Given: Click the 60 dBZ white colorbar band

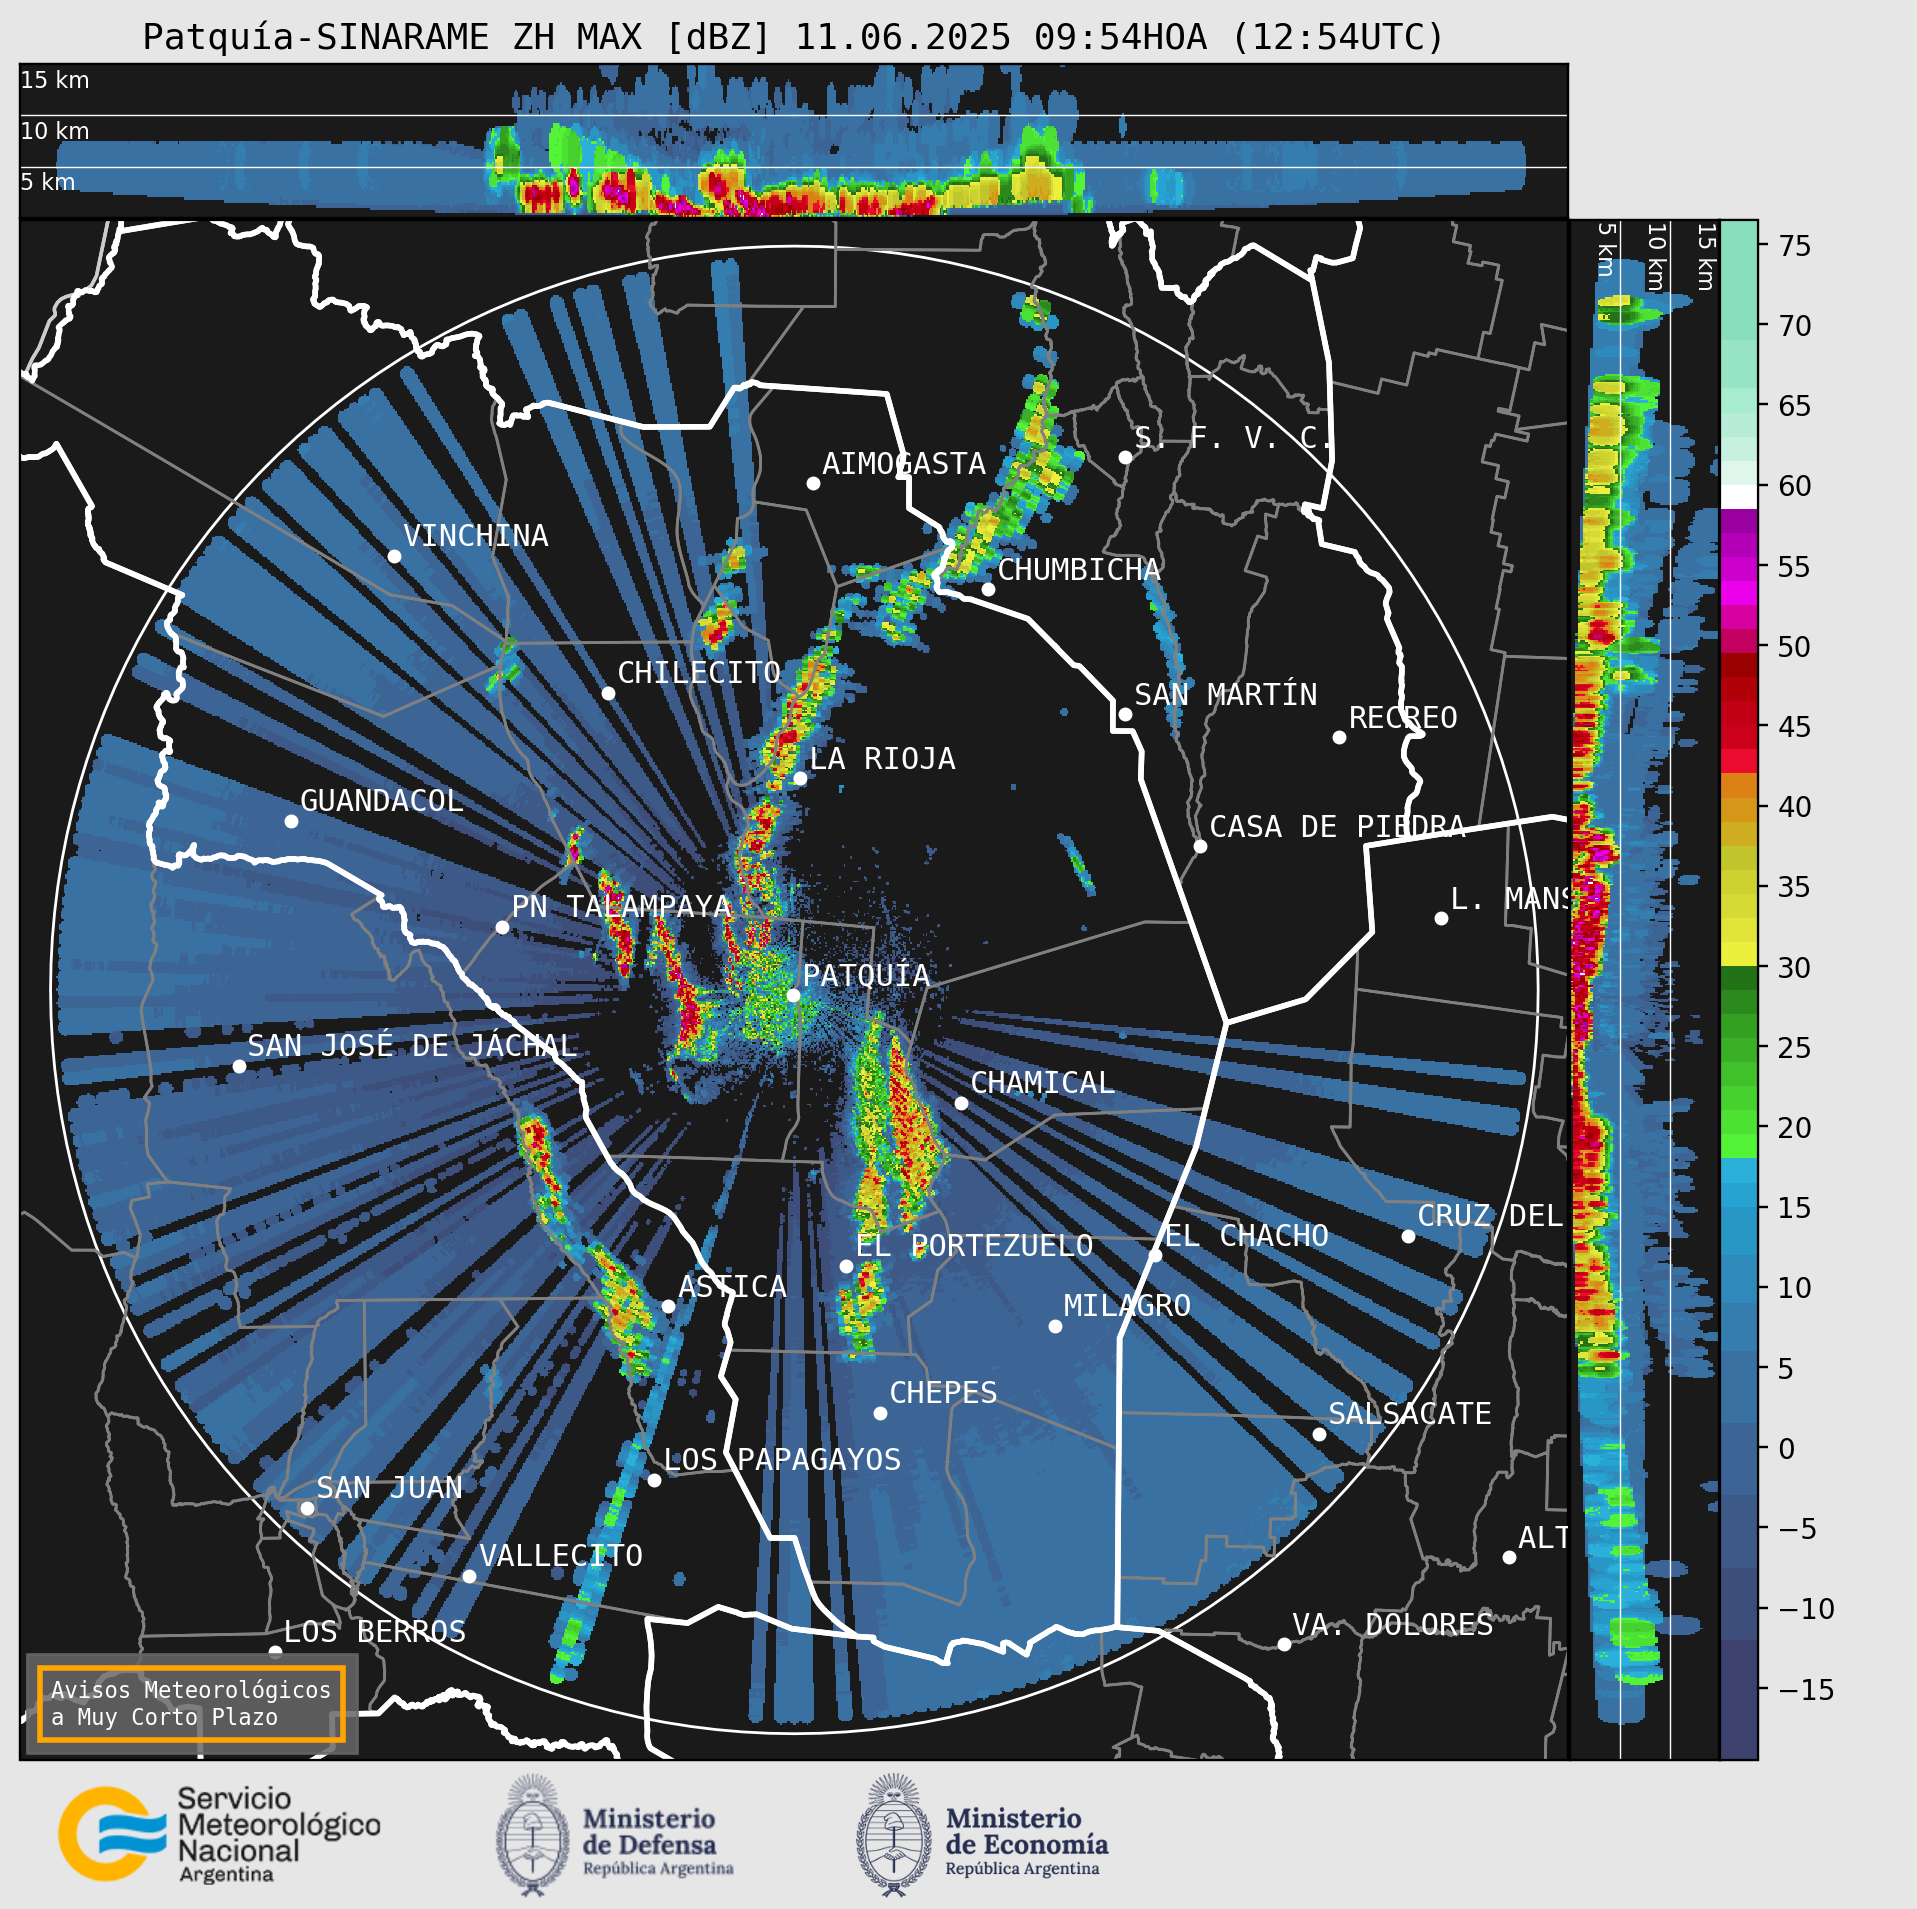Looking at the screenshot, I should point(1739,497).
